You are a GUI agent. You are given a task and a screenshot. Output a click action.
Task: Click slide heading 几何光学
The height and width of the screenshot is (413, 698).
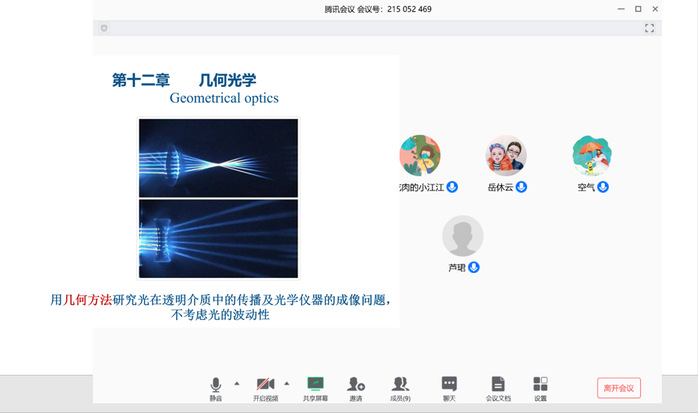[x=227, y=80]
